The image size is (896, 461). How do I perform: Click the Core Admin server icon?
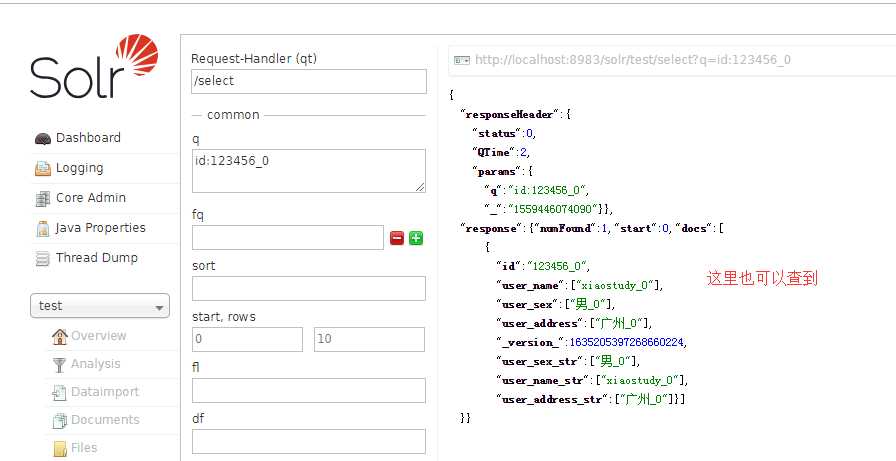point(43,198)
